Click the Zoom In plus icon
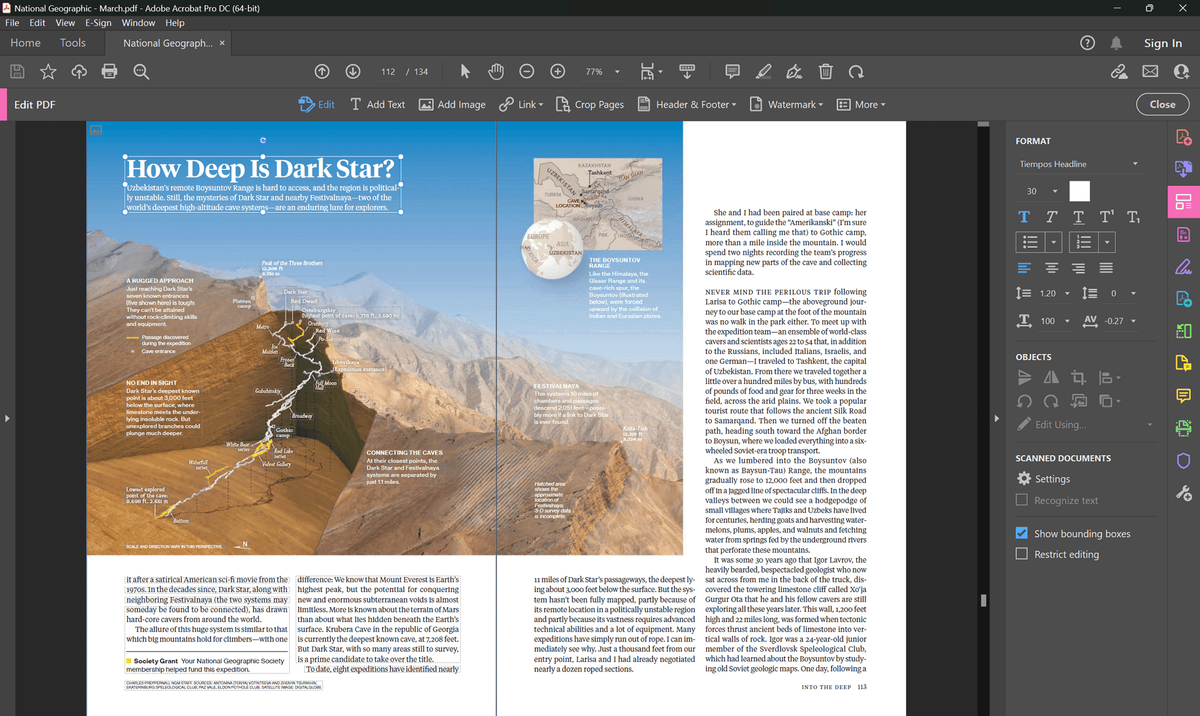 pyautogui.click(x=558, y=72)
